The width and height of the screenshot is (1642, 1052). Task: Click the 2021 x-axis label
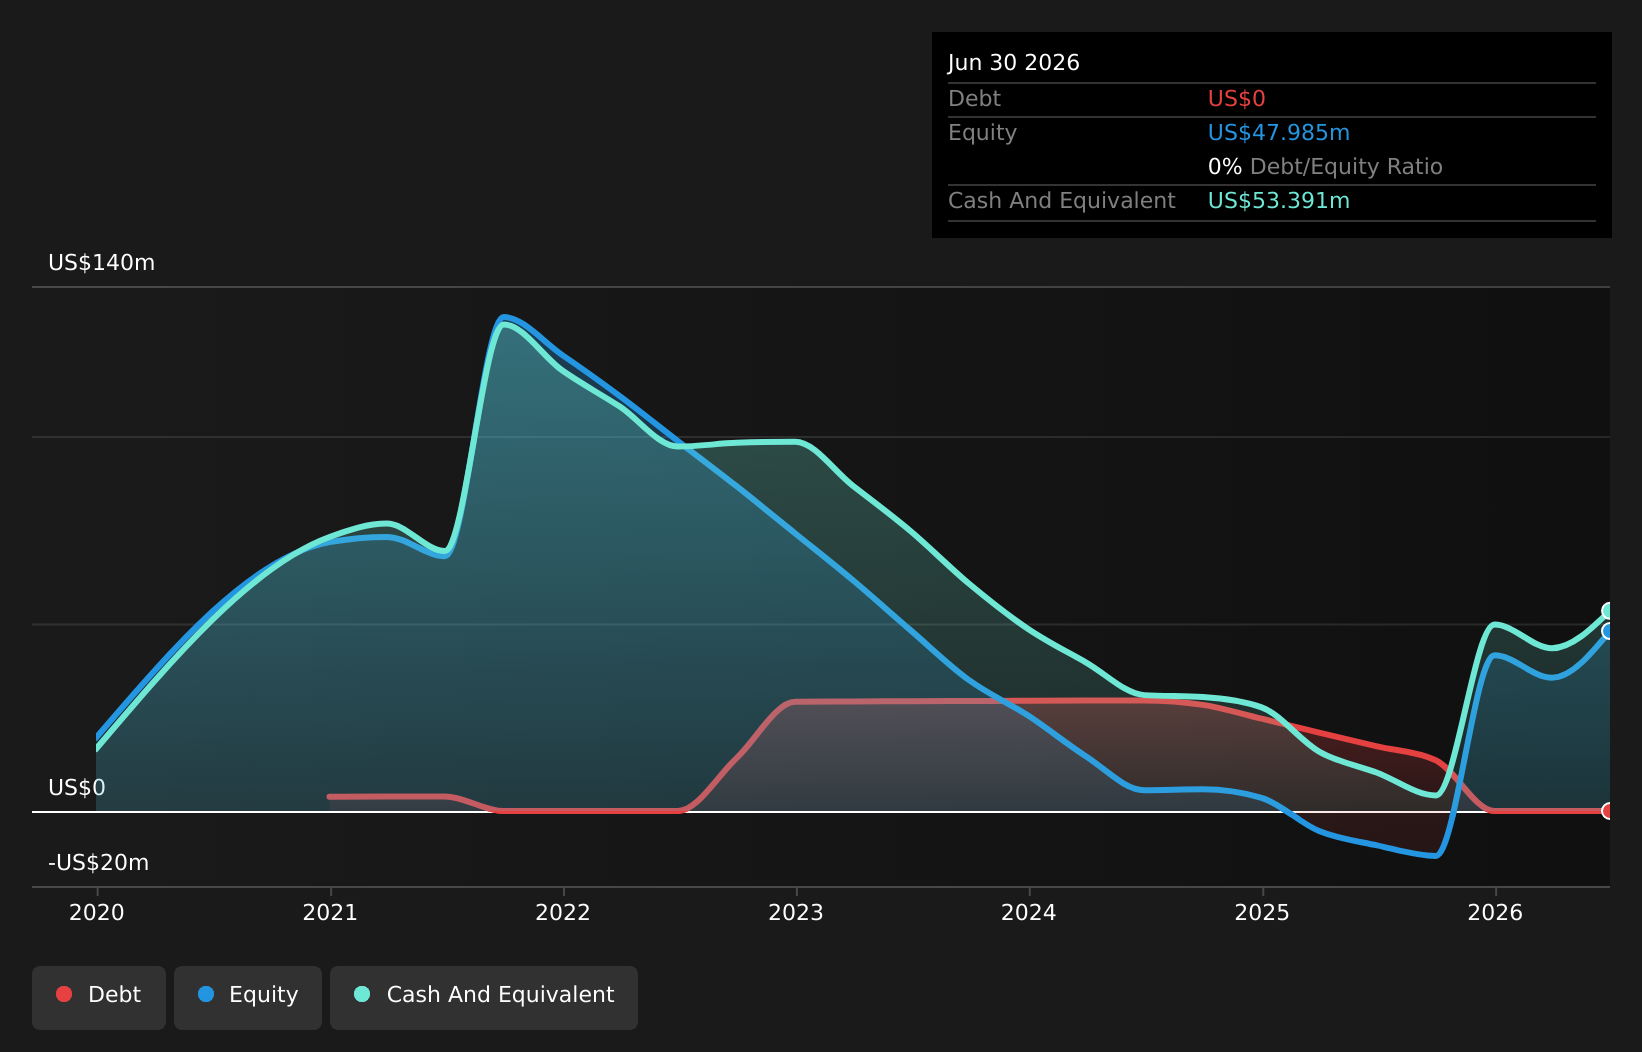330,912
